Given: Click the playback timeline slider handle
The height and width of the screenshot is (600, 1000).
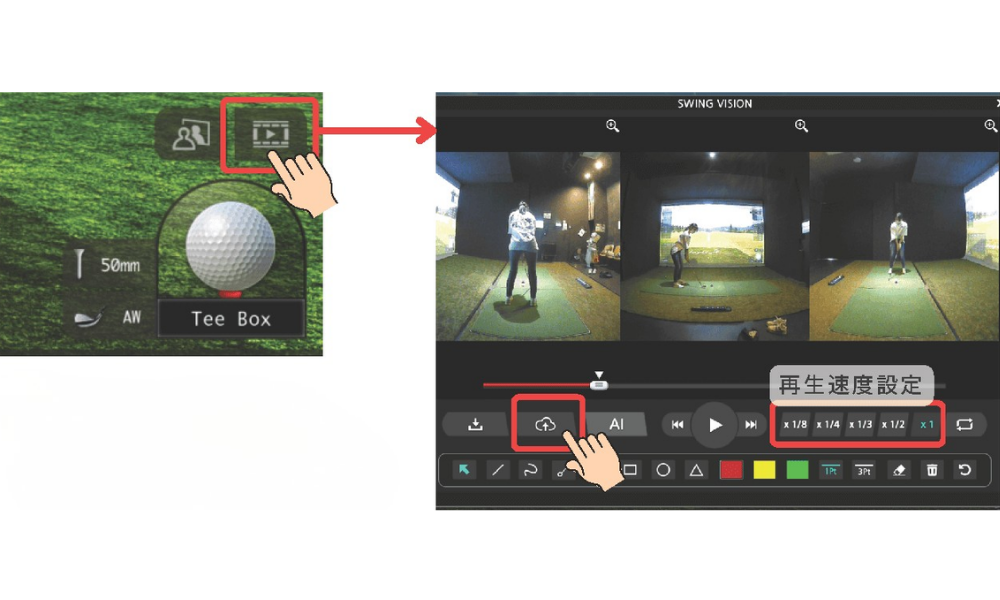Looking at the screenshot, I should pos(598,385).
